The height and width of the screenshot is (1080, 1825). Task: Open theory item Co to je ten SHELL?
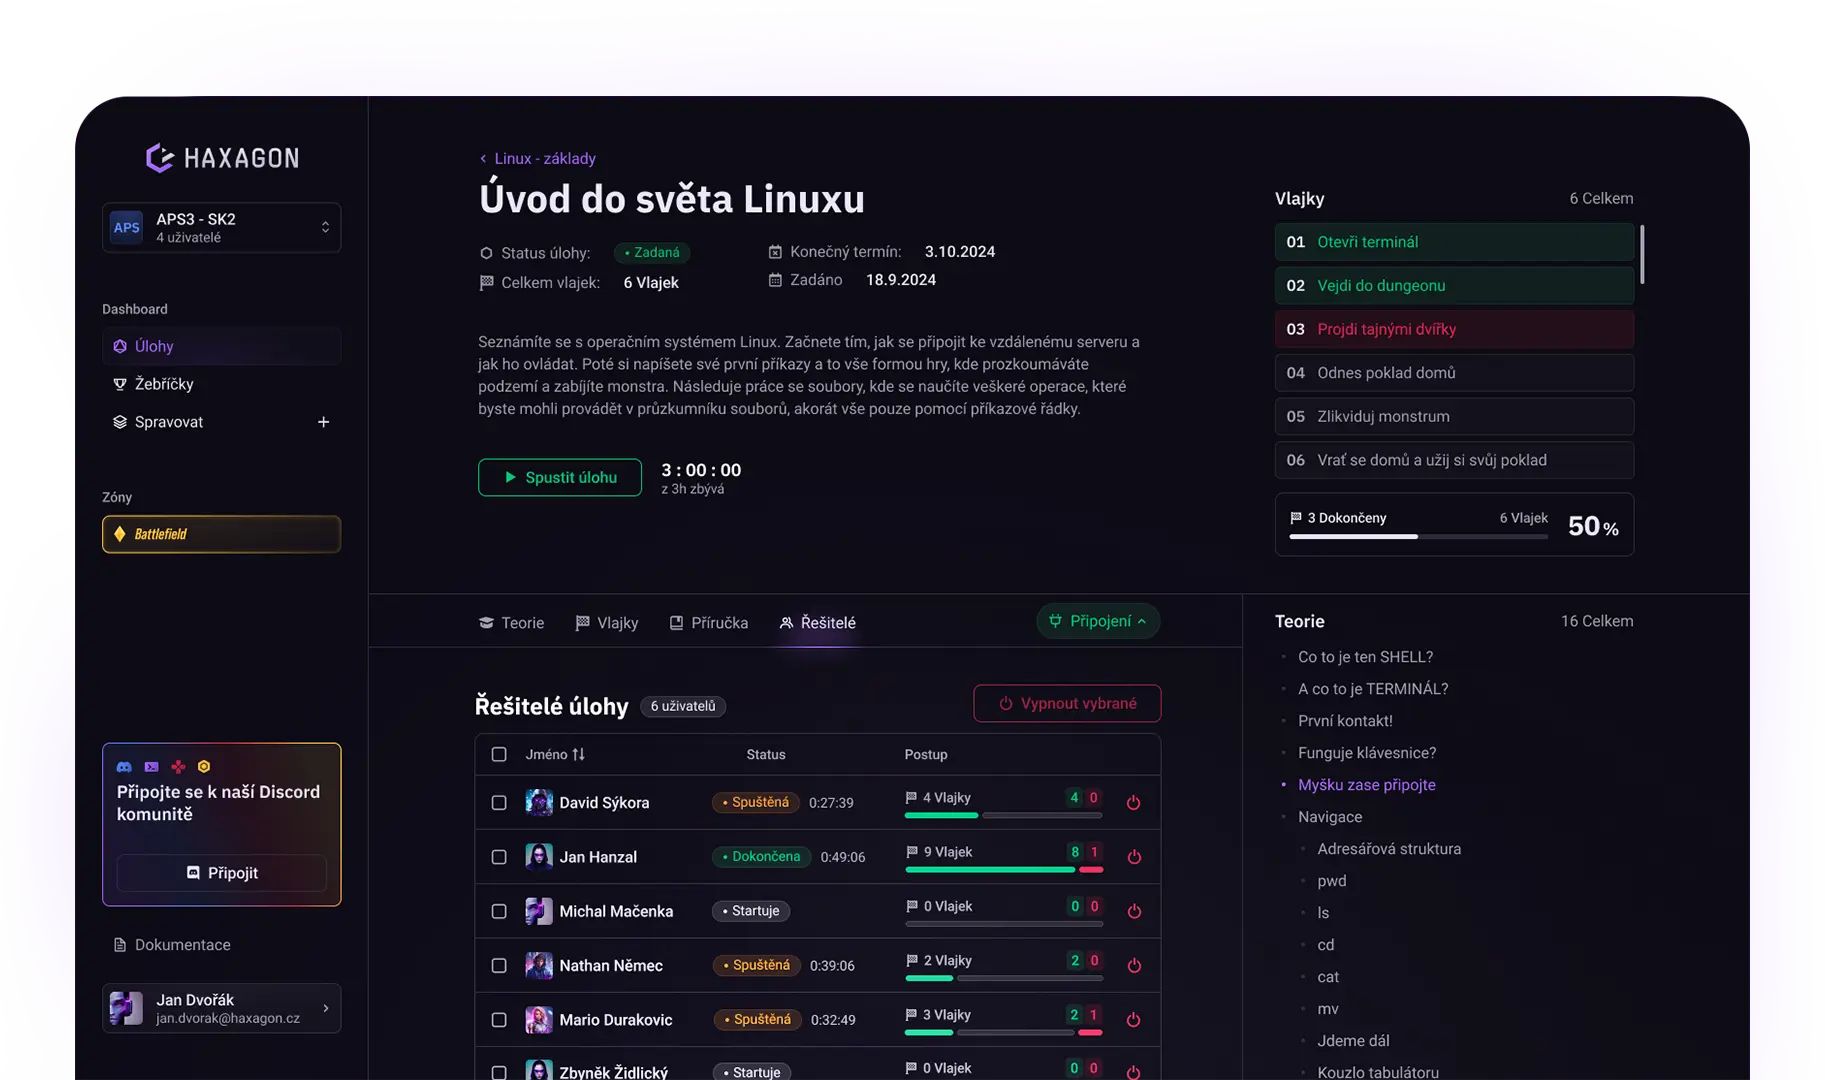point(1365,657)
